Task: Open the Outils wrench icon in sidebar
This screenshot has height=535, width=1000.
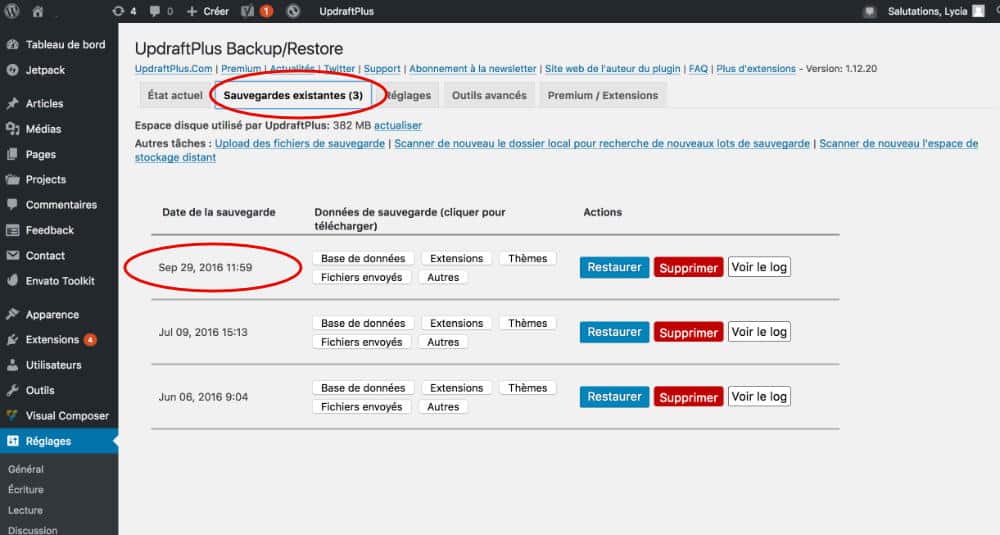Action: click(x=12, y=390)
